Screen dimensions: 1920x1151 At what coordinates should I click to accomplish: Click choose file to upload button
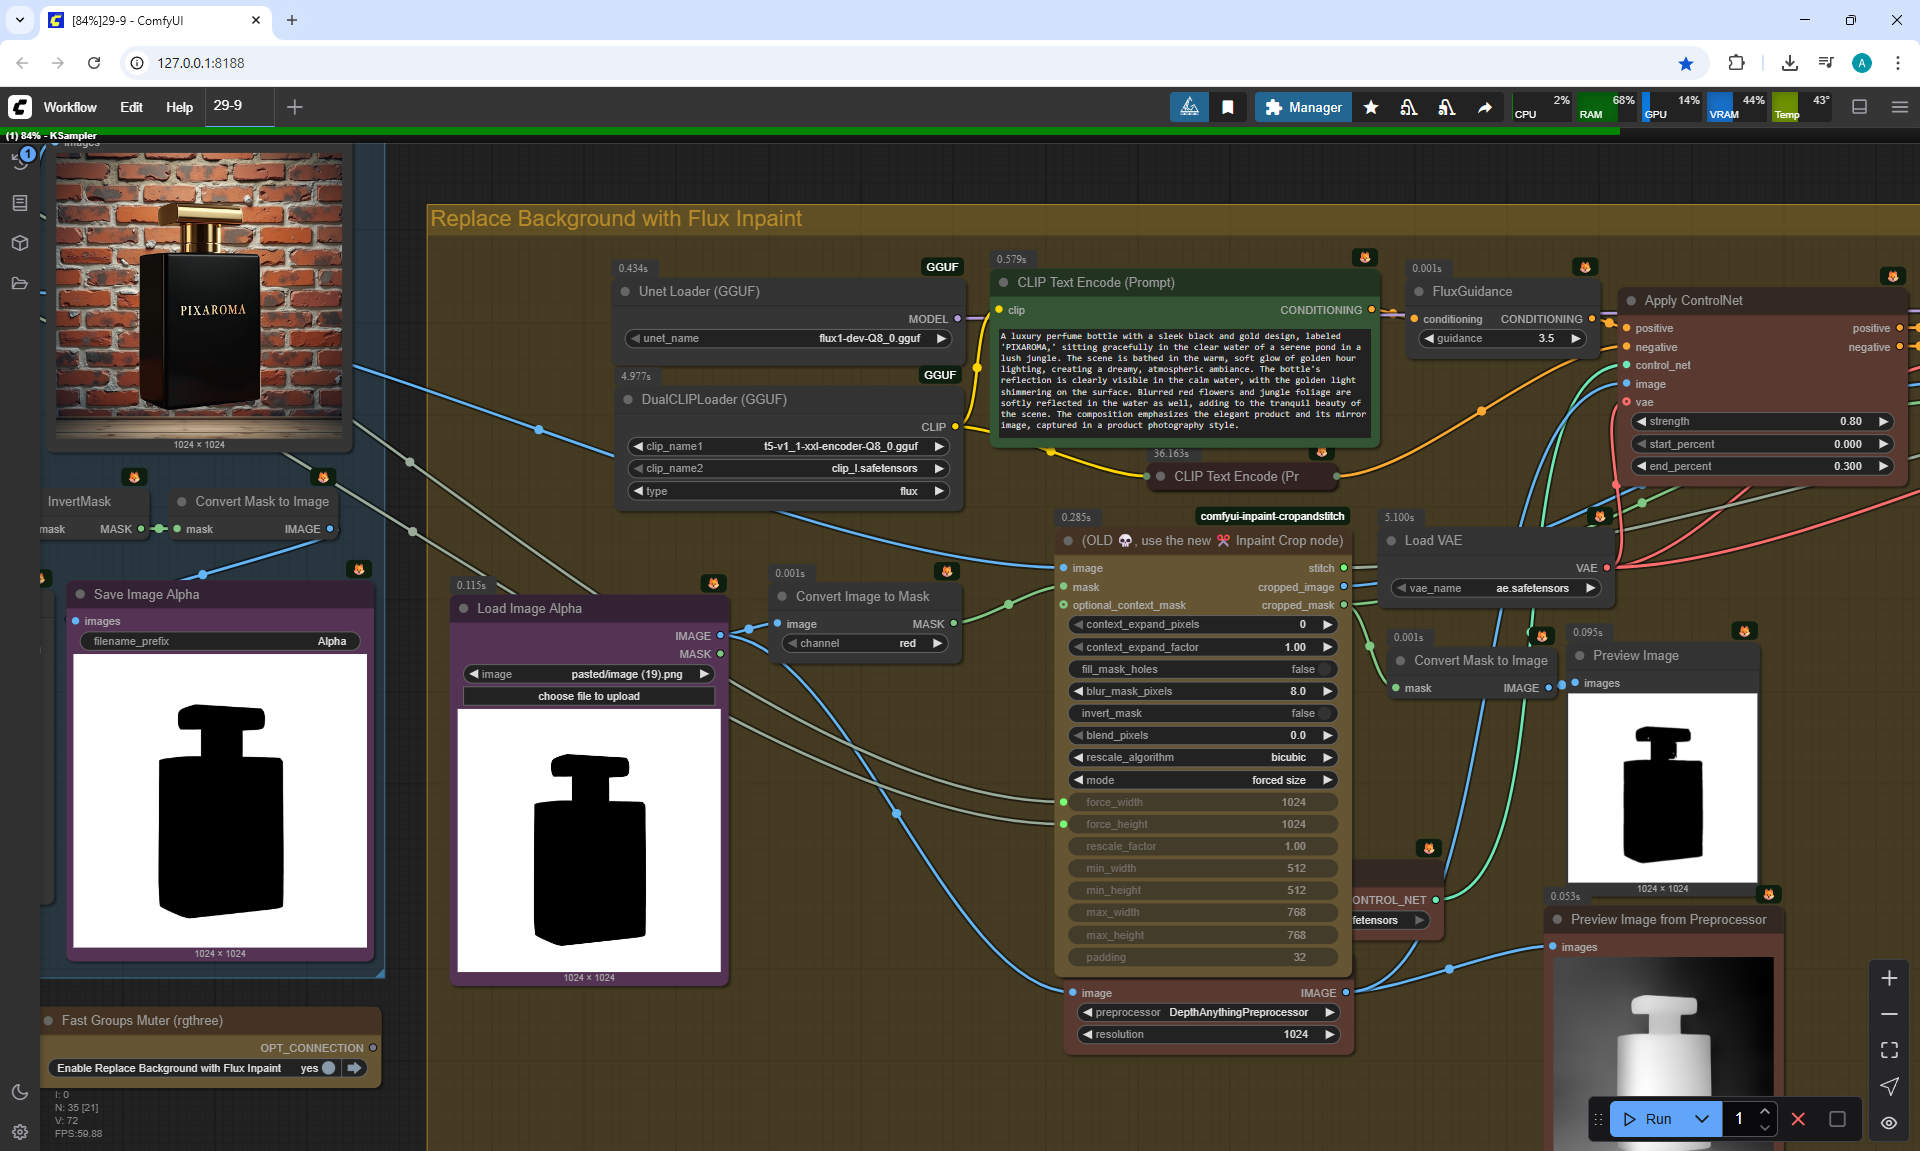pos(588,696)
